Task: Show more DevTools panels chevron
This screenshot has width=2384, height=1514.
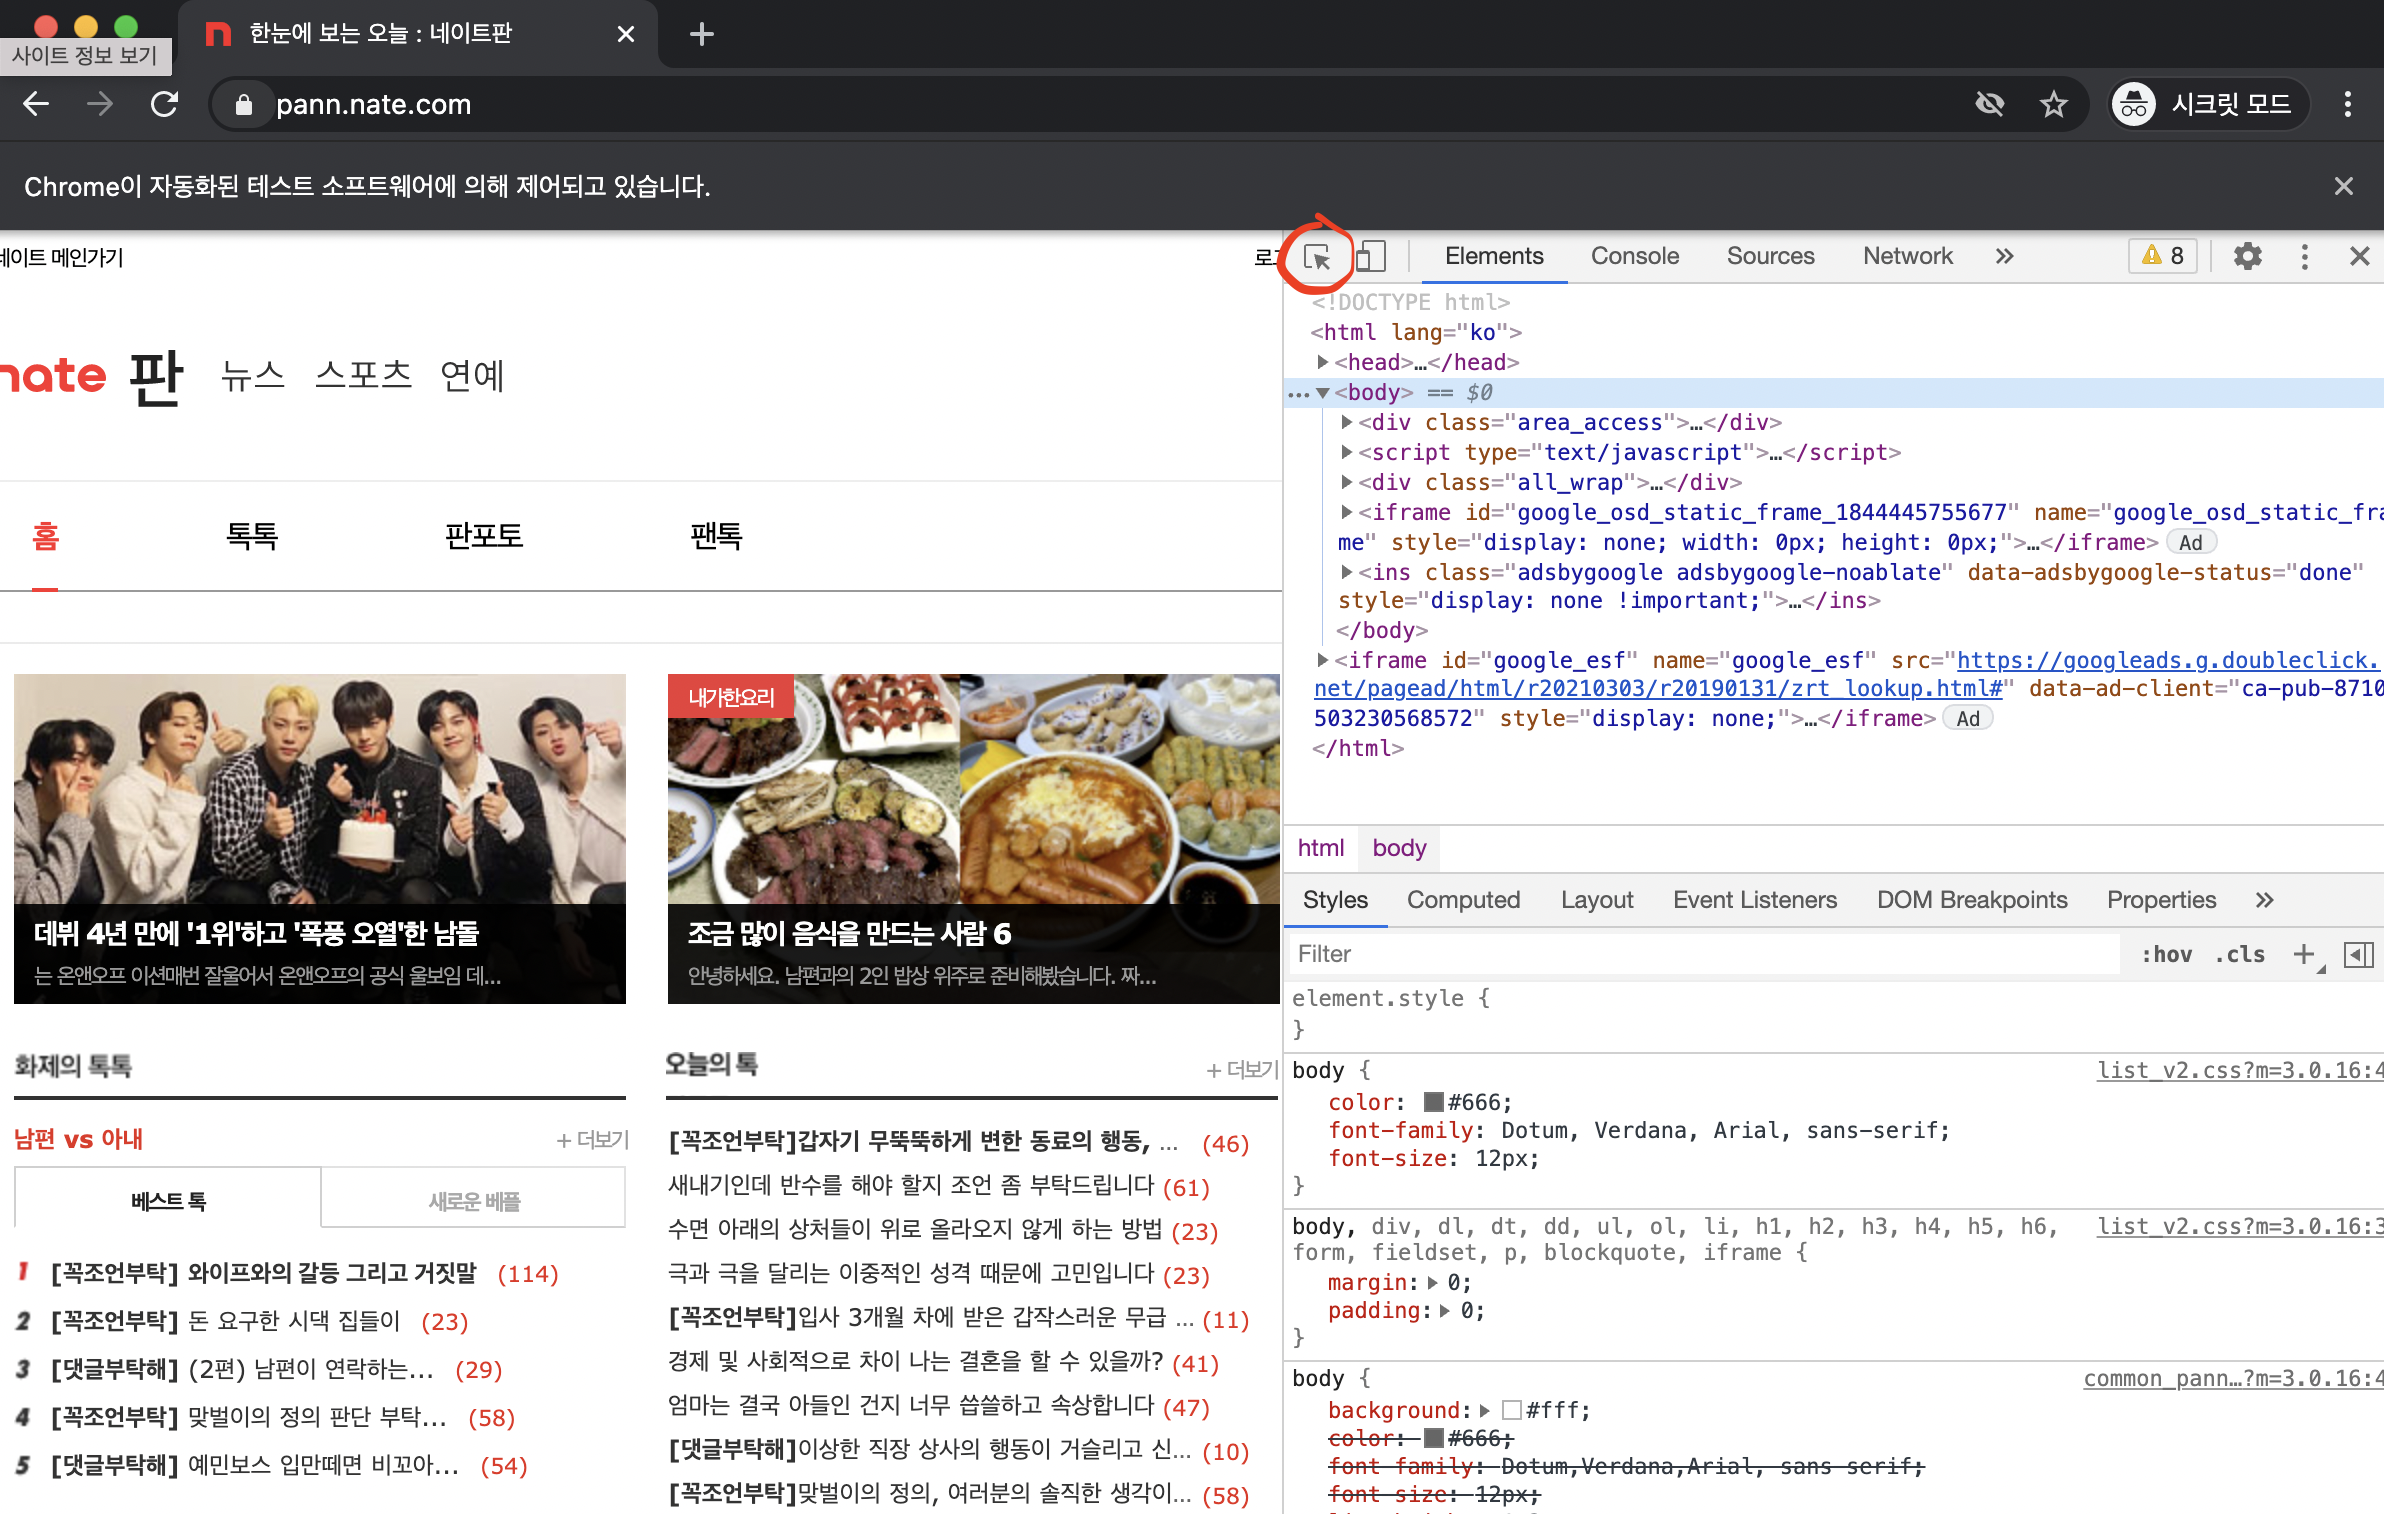Action: [2004, 257]
